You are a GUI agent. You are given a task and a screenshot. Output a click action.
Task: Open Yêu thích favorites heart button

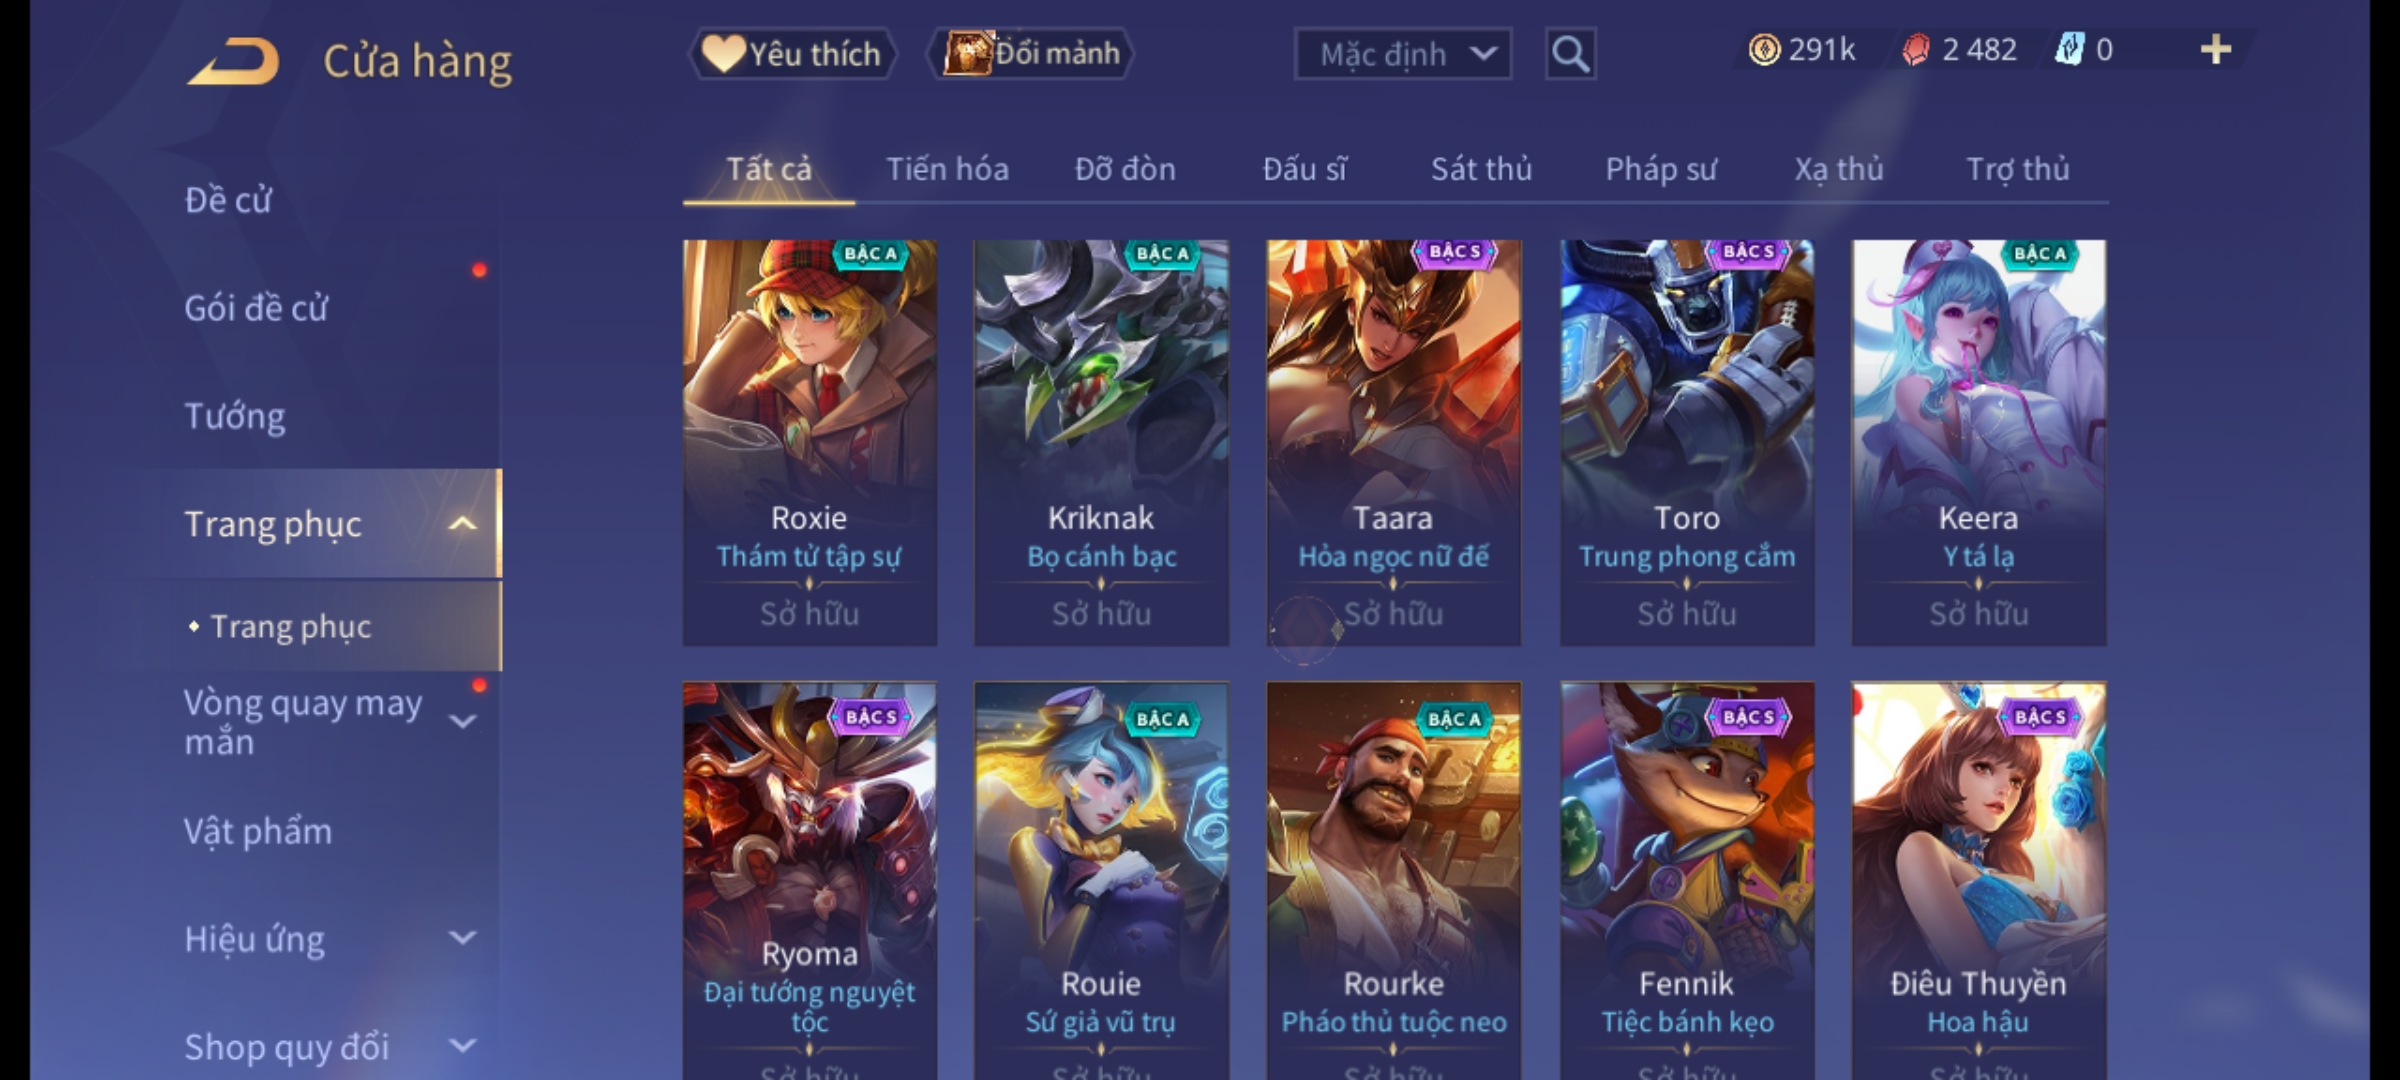792,54
